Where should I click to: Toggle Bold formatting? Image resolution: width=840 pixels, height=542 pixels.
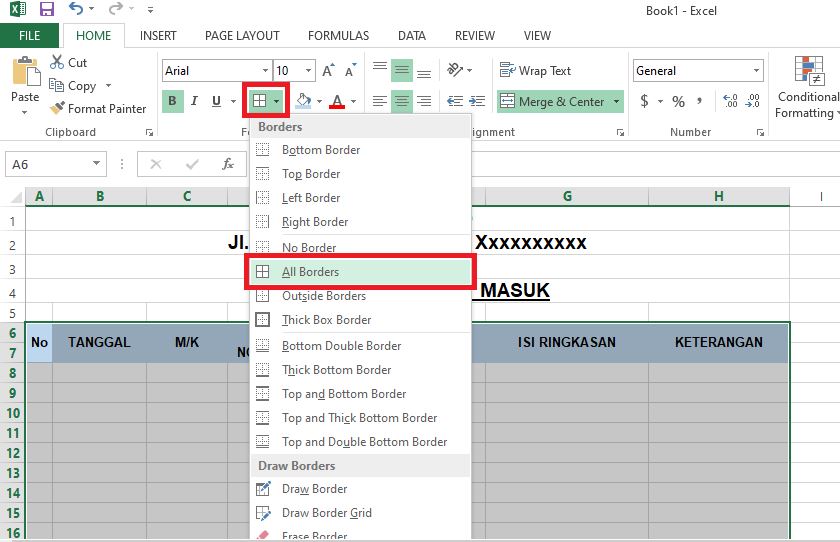coord(172,101)
